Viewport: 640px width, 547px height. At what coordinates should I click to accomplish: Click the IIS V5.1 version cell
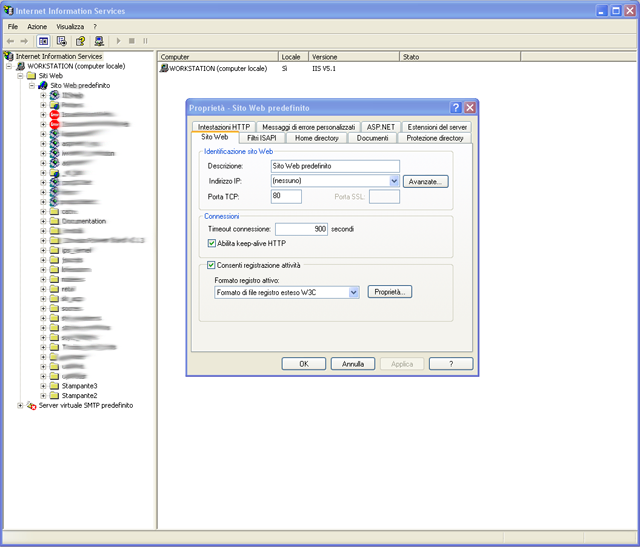324,69
